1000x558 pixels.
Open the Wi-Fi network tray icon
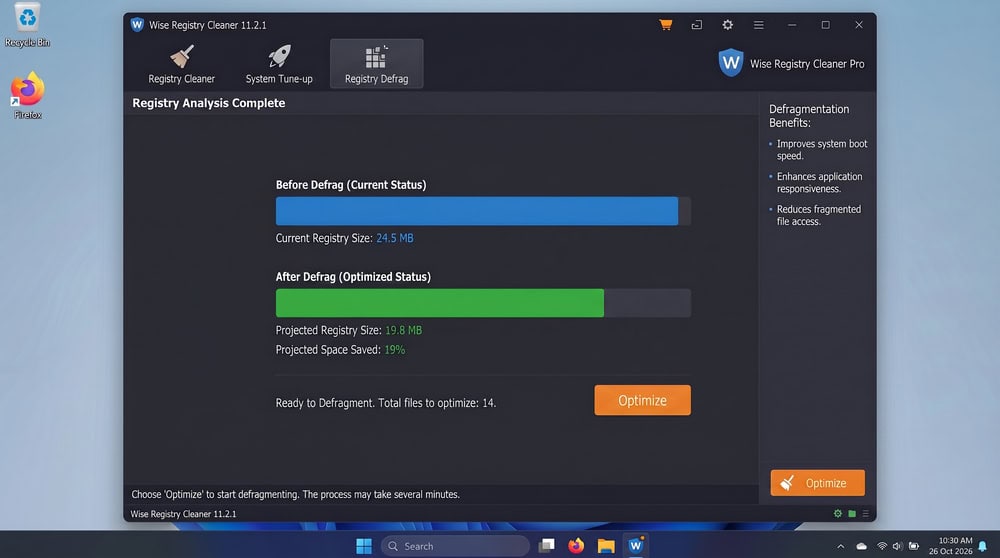point(882,547)
